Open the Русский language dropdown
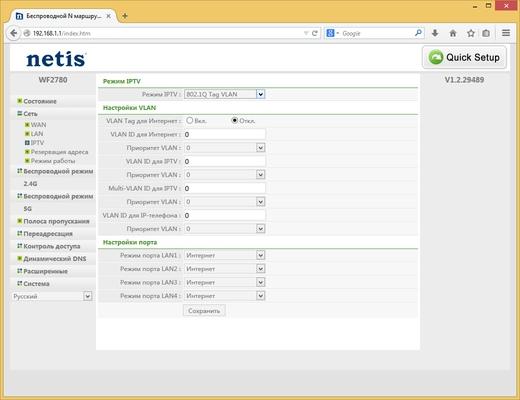 pos(52,296)
